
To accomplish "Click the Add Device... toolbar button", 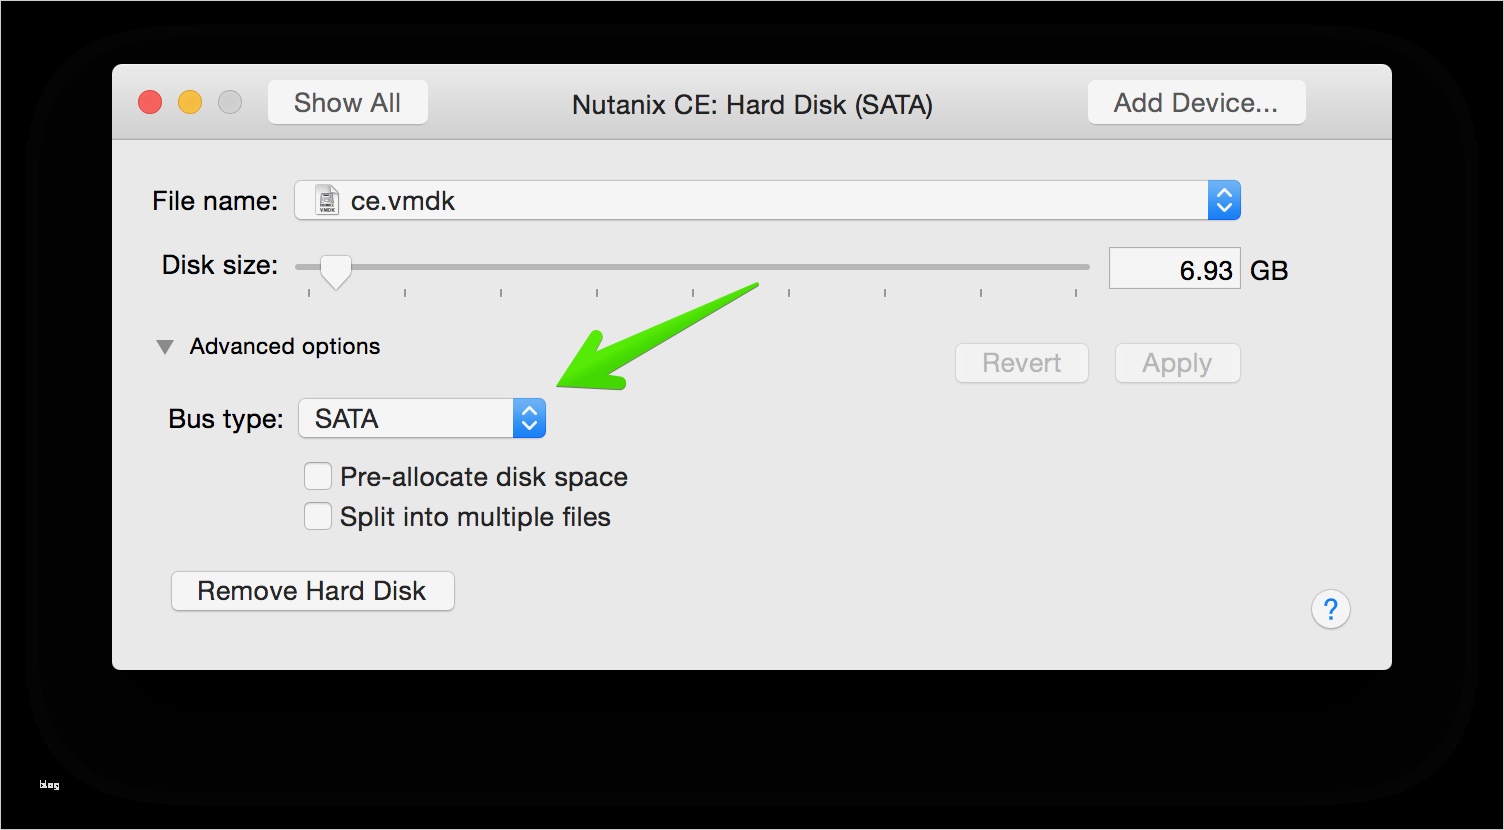I will 1196,102.
